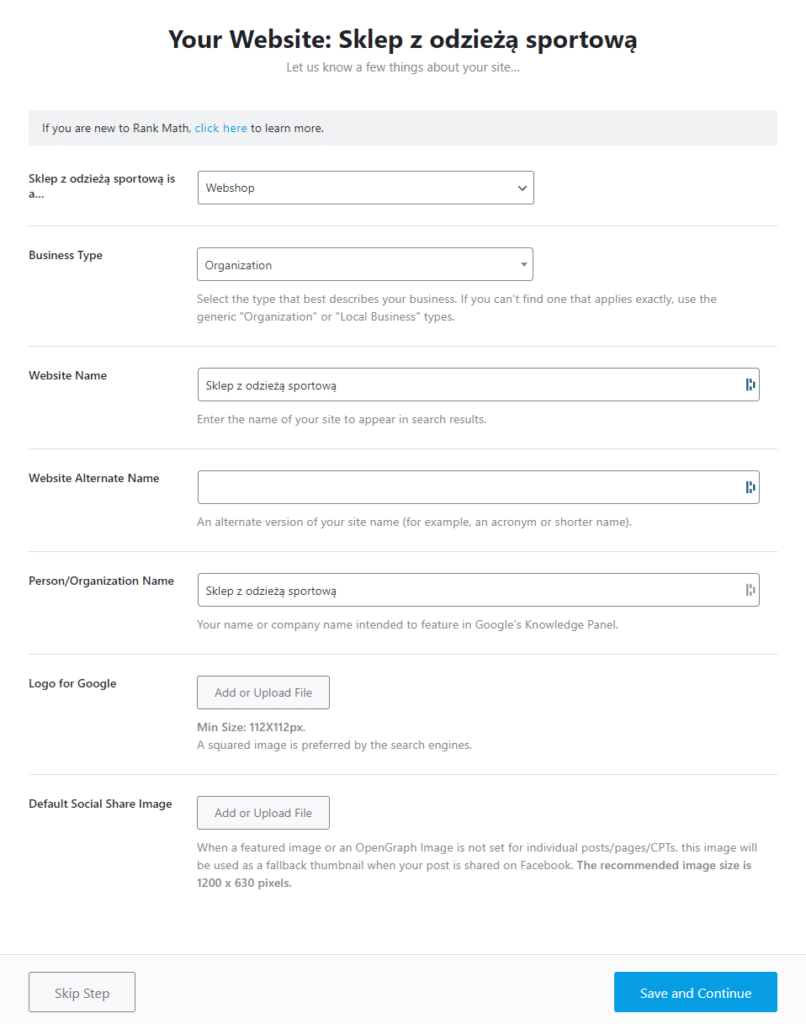Expand the Business Type dropdown showing Organization
The height and width of the screenshot is (1024, 806).
click(365, 265)
